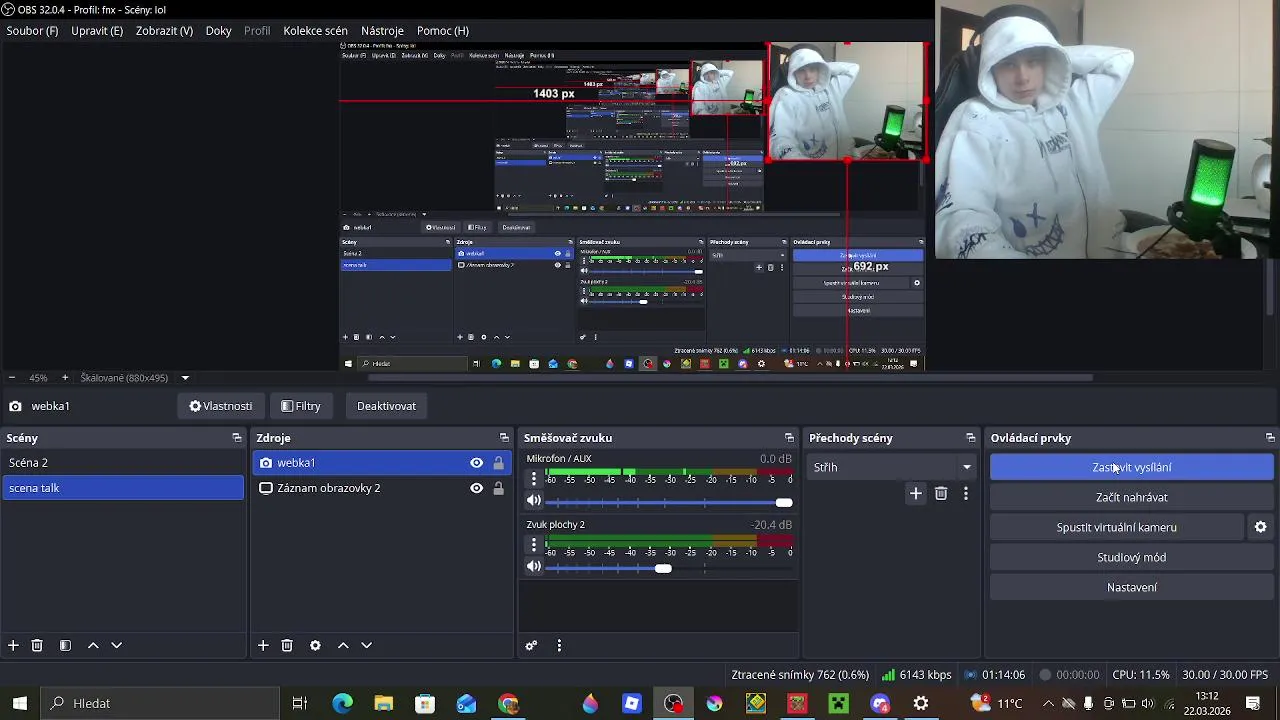Mute Zvuk plochy 2 audio

coord(534,567)
